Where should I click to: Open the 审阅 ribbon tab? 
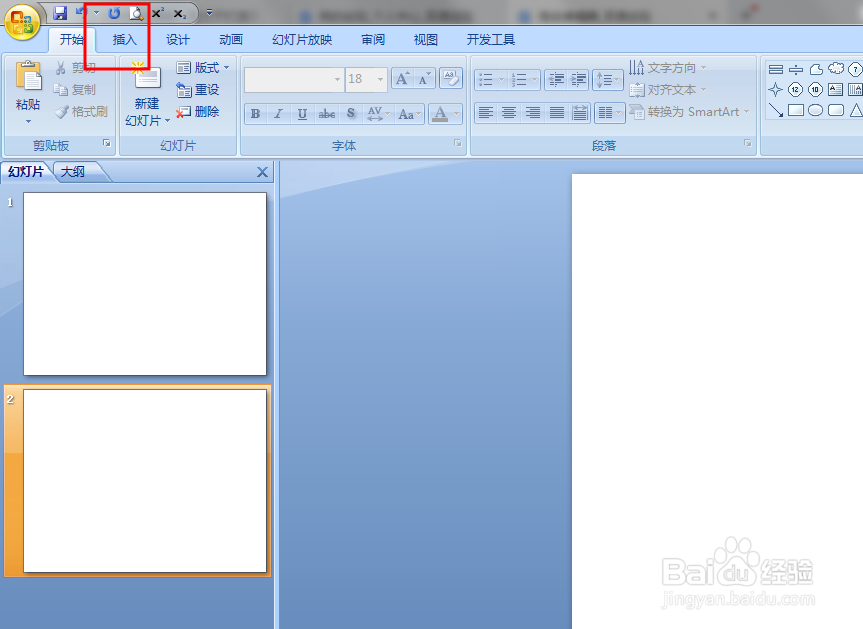373,40
